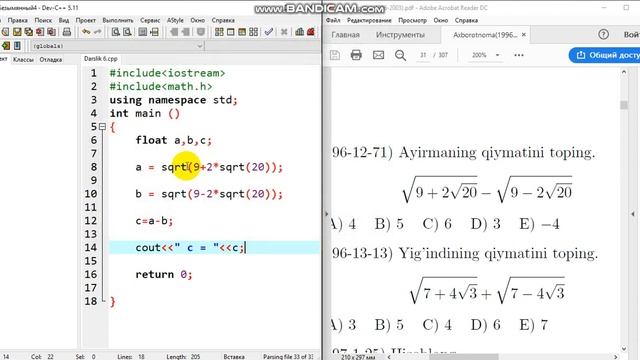Expand Acrobat left navigation pane arrow

click(326, 213)
